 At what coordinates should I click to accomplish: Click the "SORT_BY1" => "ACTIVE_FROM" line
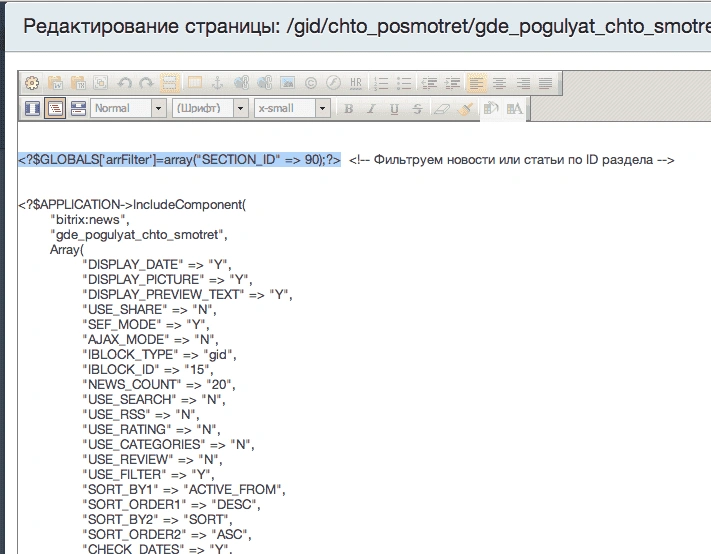[184, 489]
